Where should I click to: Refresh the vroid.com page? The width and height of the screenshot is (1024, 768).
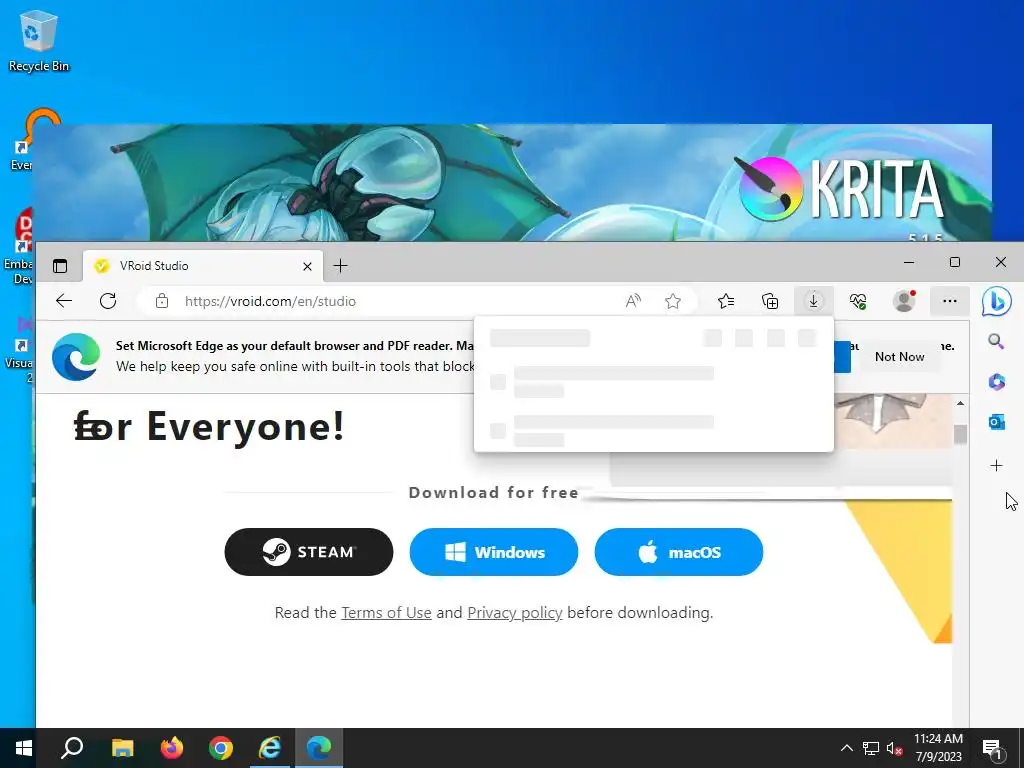108,301
